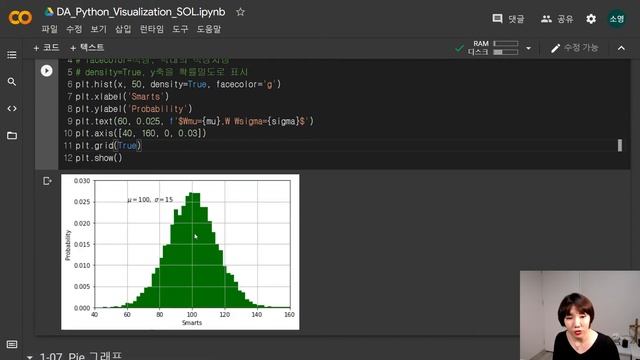Click the connected checkmark icon beside RAM
Screen dimensions: 640x360
click(x=459, y=48)
